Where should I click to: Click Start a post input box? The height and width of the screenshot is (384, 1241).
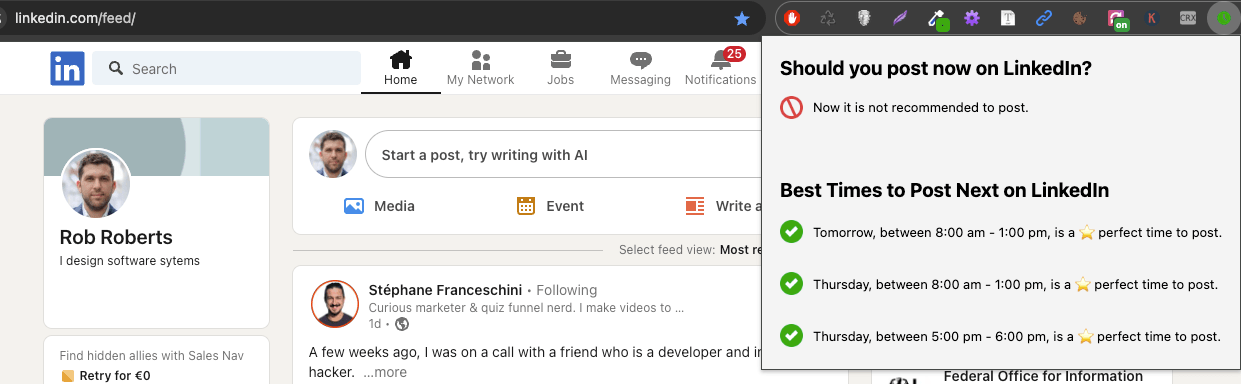tap(564, 155)
